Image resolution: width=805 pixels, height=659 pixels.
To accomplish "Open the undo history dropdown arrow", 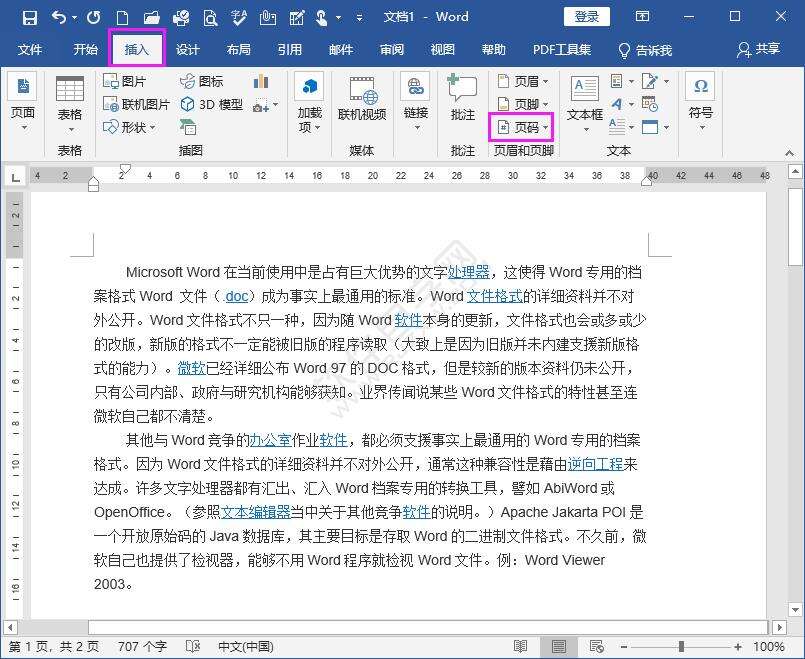I will point(74,18).
